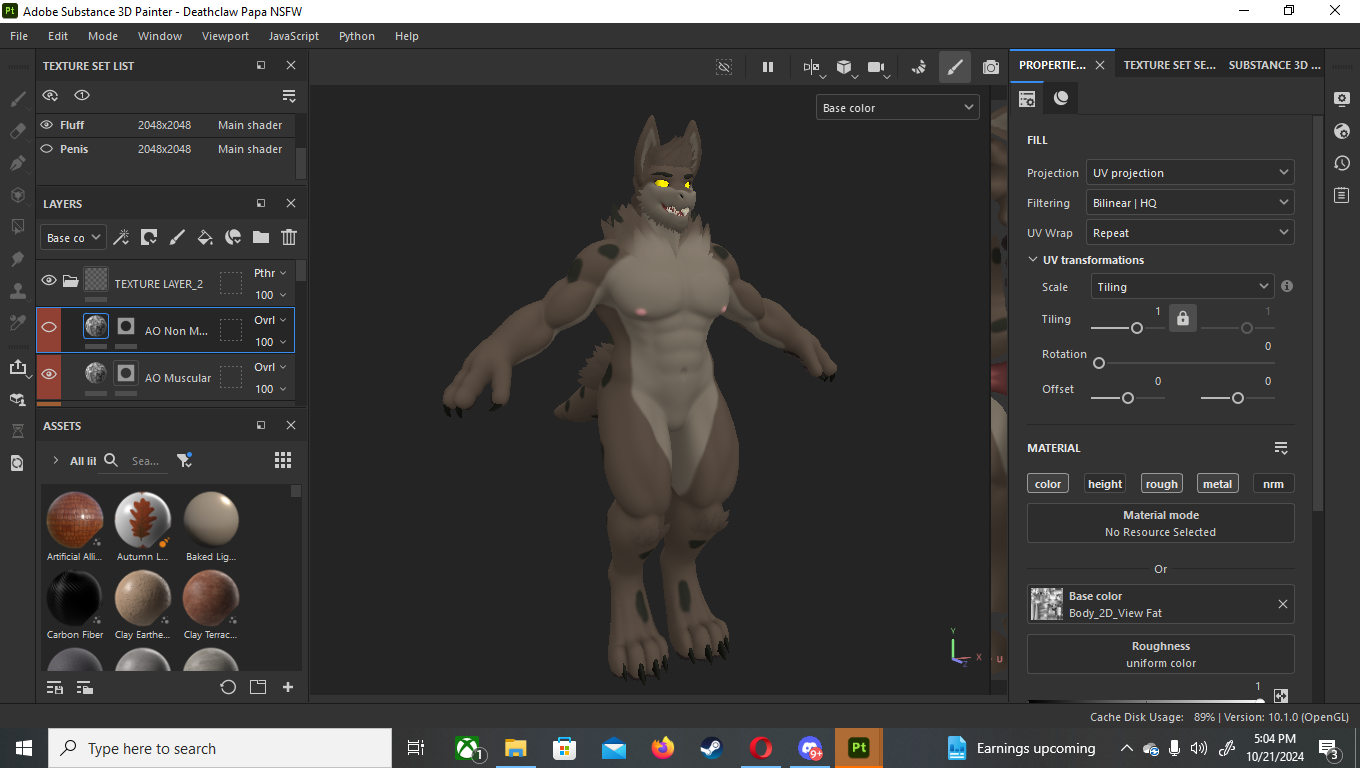Click the Rotation slider handle

1099,363
